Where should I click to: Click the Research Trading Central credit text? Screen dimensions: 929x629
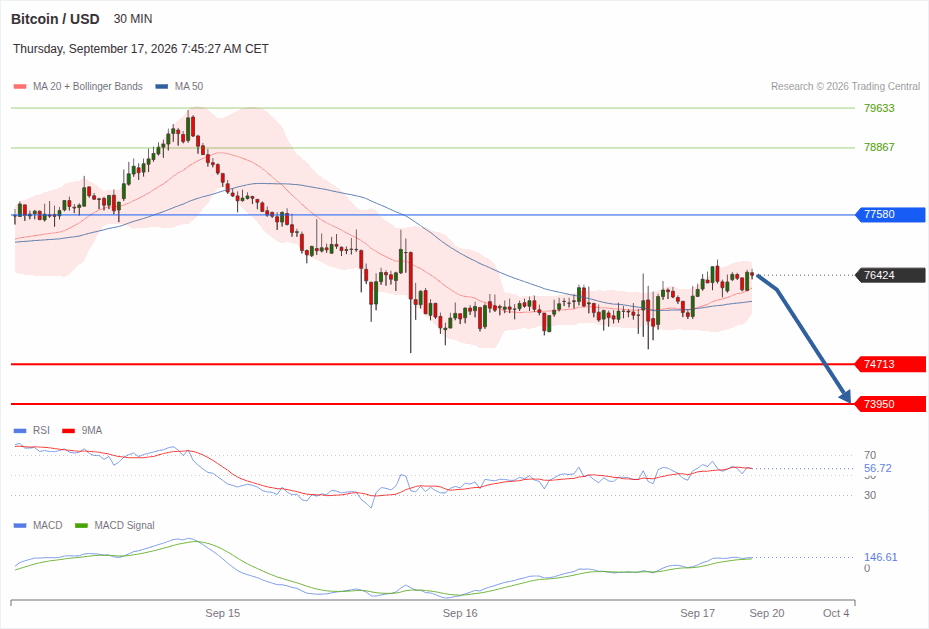click(x=845, y=86)
